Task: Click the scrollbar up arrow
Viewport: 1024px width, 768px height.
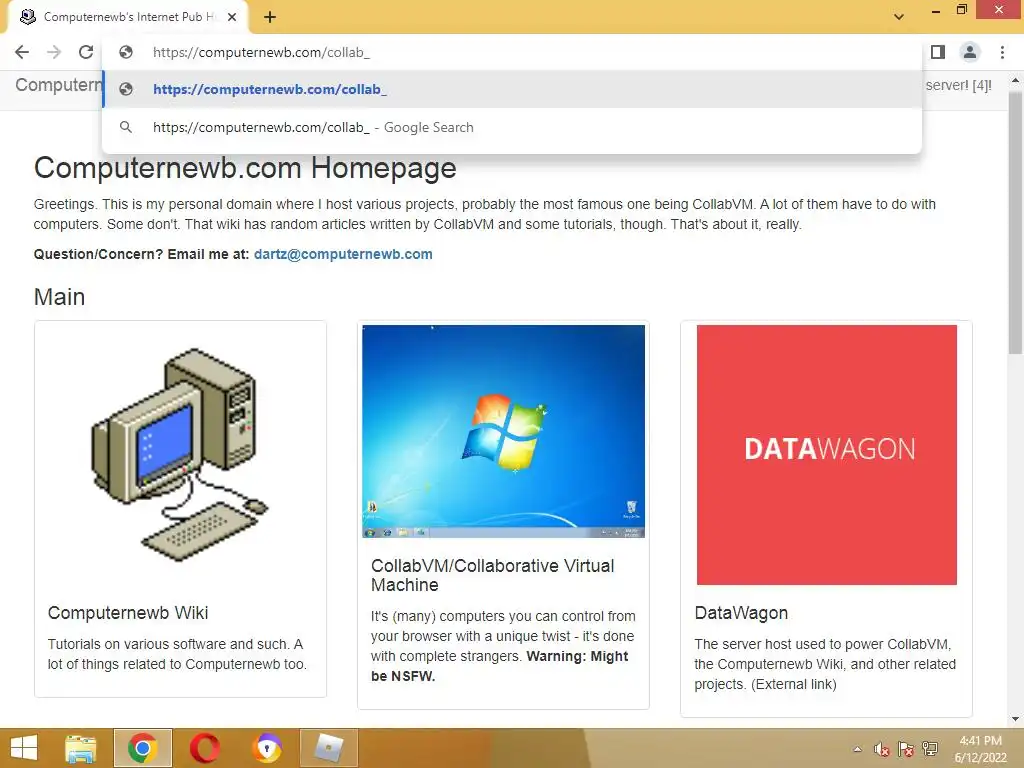Action: click(x=1015, y=80)
